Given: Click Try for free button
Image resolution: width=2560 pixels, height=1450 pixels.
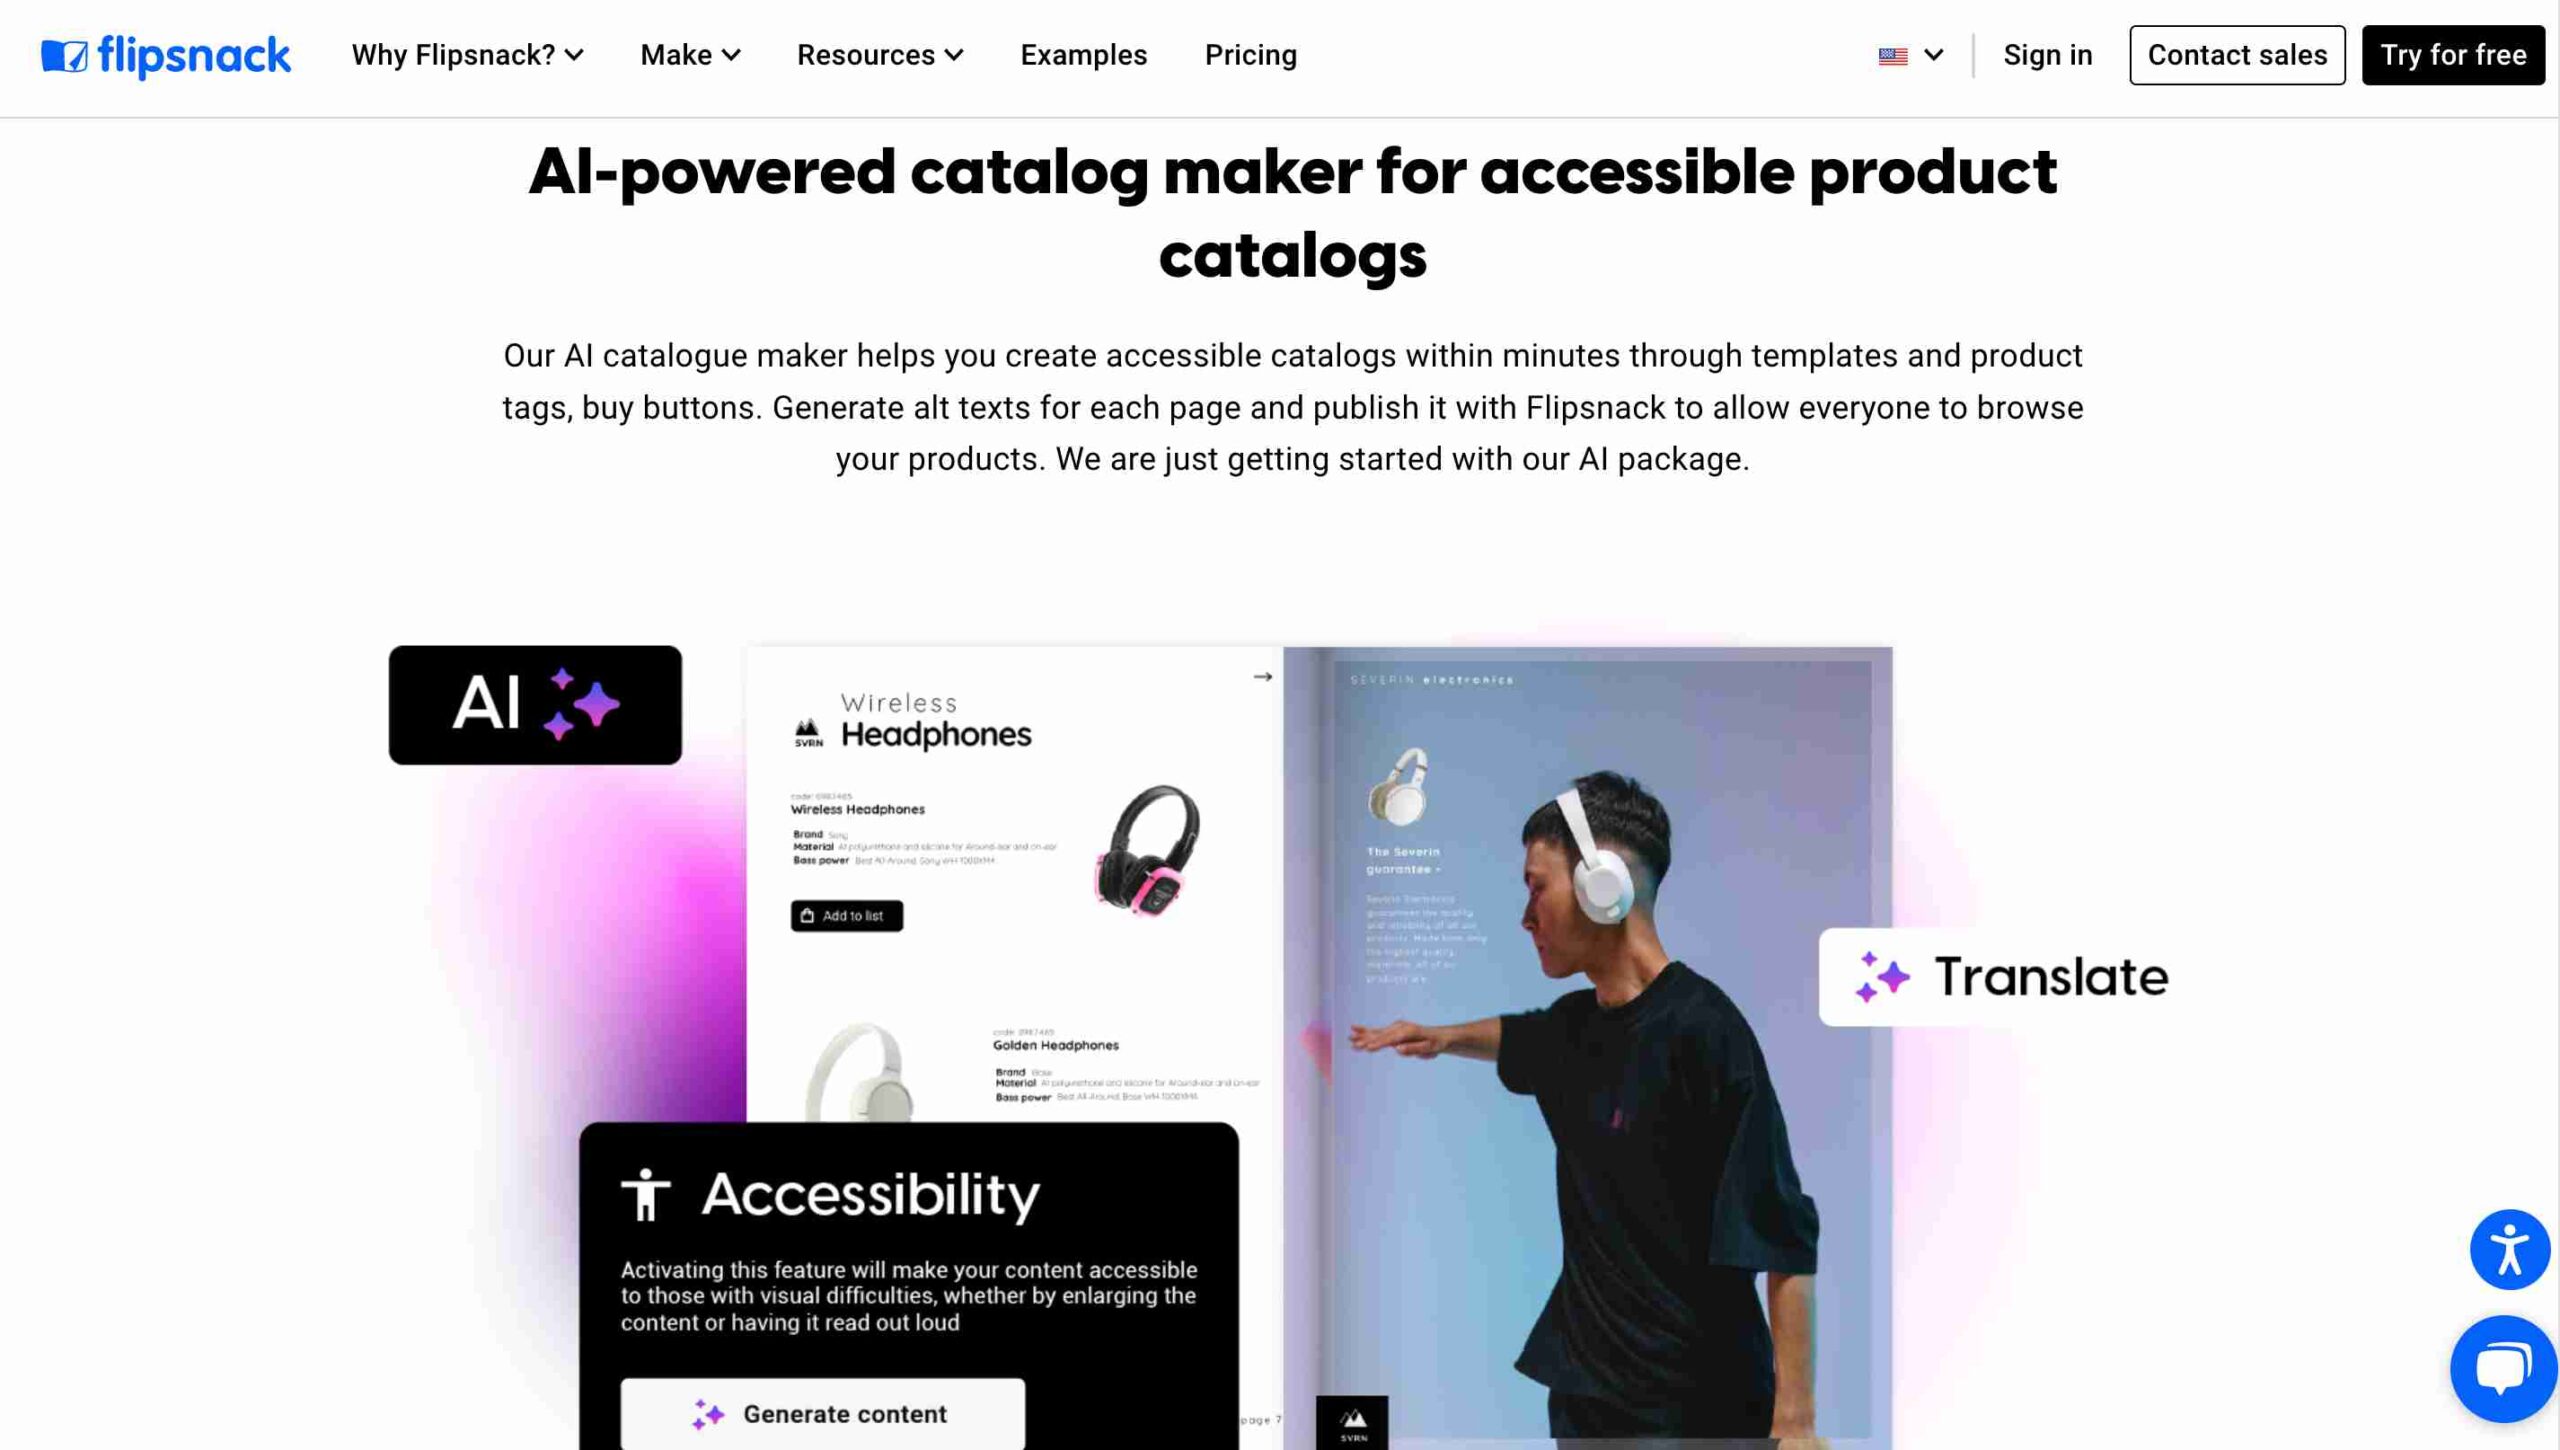Looking at the screenshot, I should point(2453,54).
